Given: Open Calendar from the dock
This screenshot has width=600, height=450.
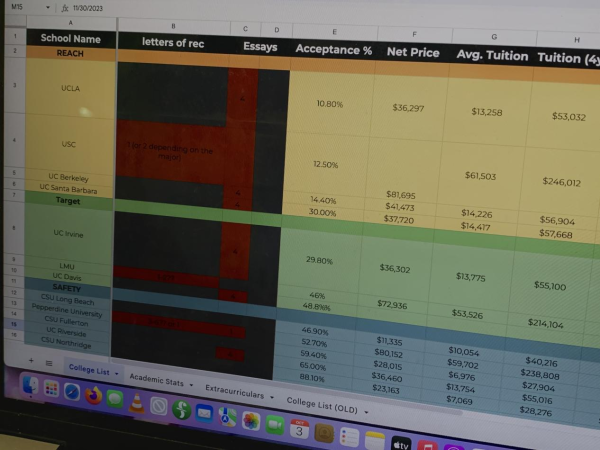Looking at the screenshot, I should click(299, 429).
